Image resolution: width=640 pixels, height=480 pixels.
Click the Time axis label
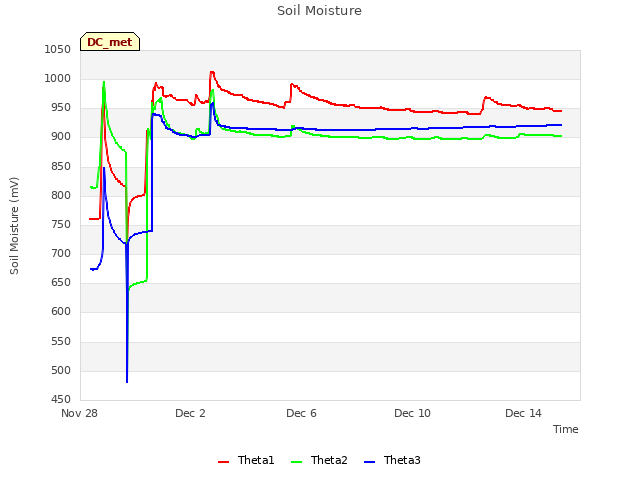(565, 429)
